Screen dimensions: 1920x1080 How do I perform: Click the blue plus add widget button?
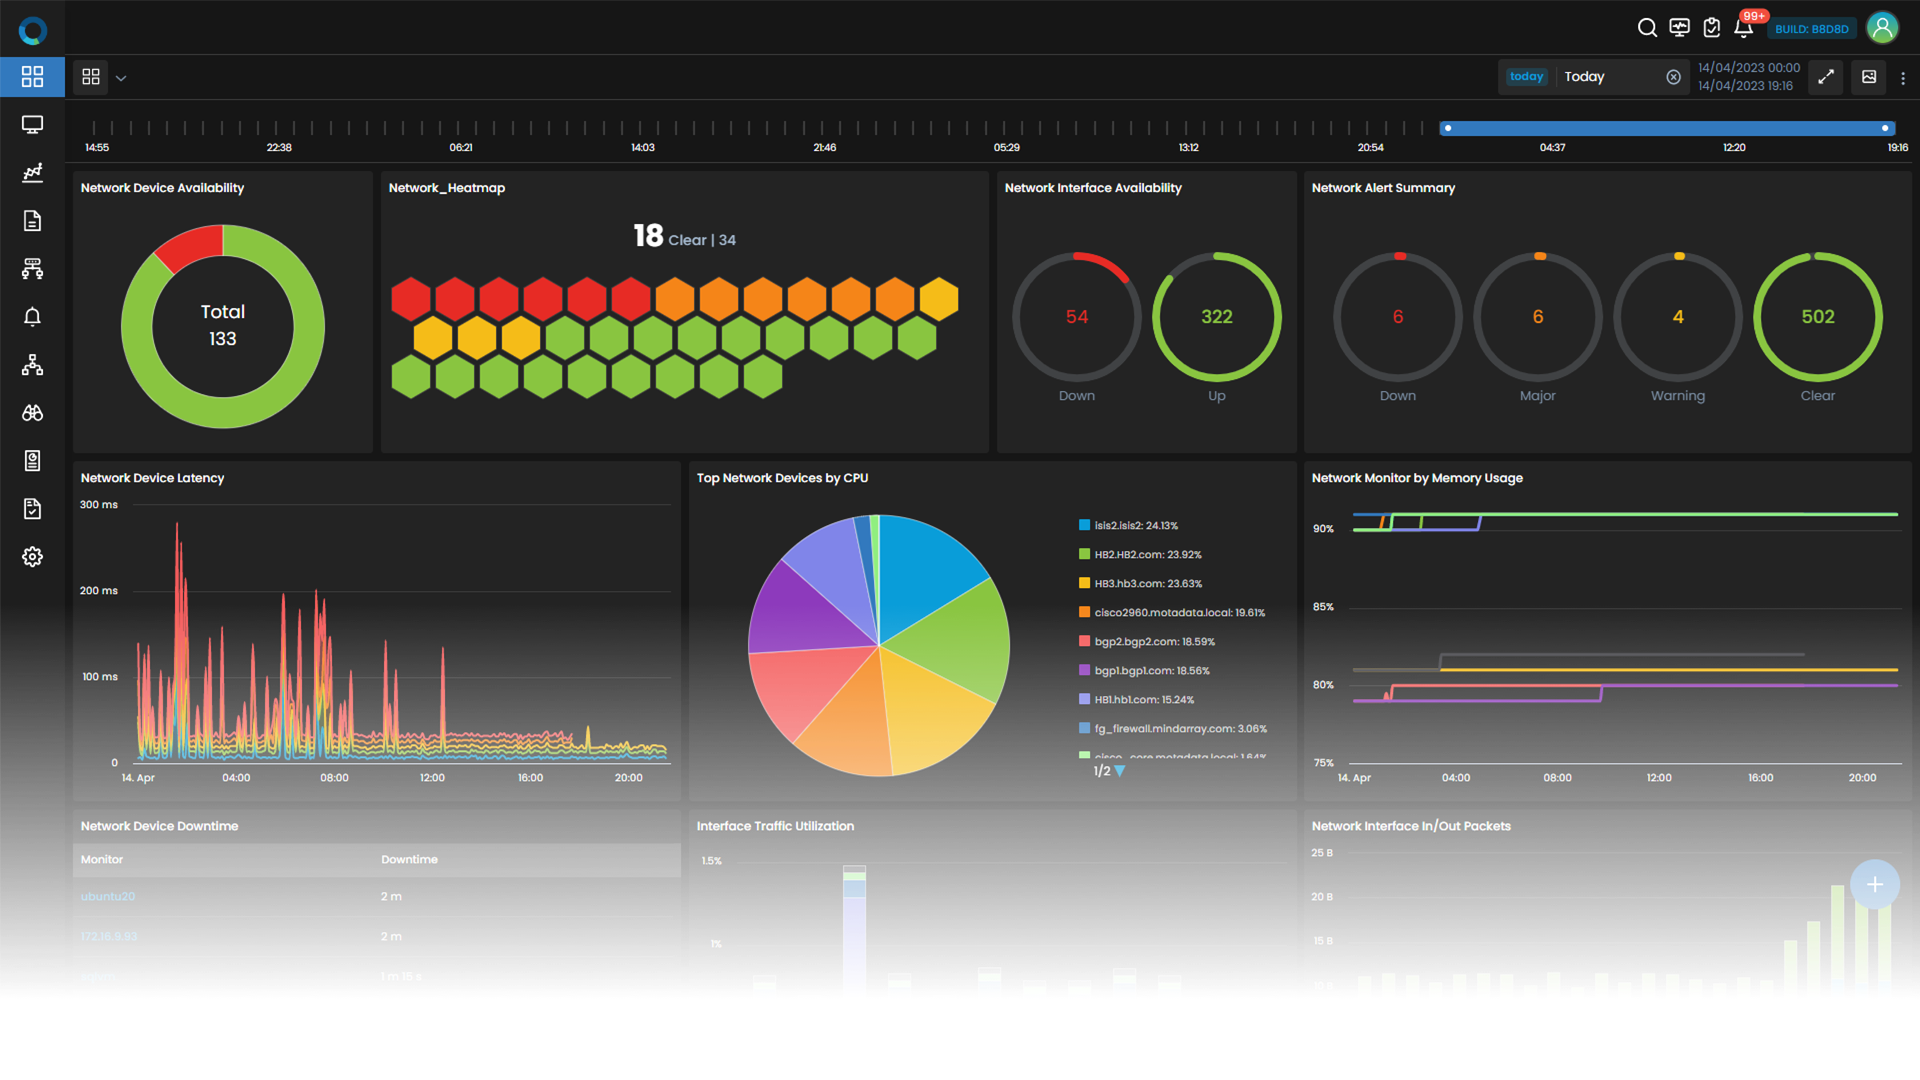coord(1874,884)
